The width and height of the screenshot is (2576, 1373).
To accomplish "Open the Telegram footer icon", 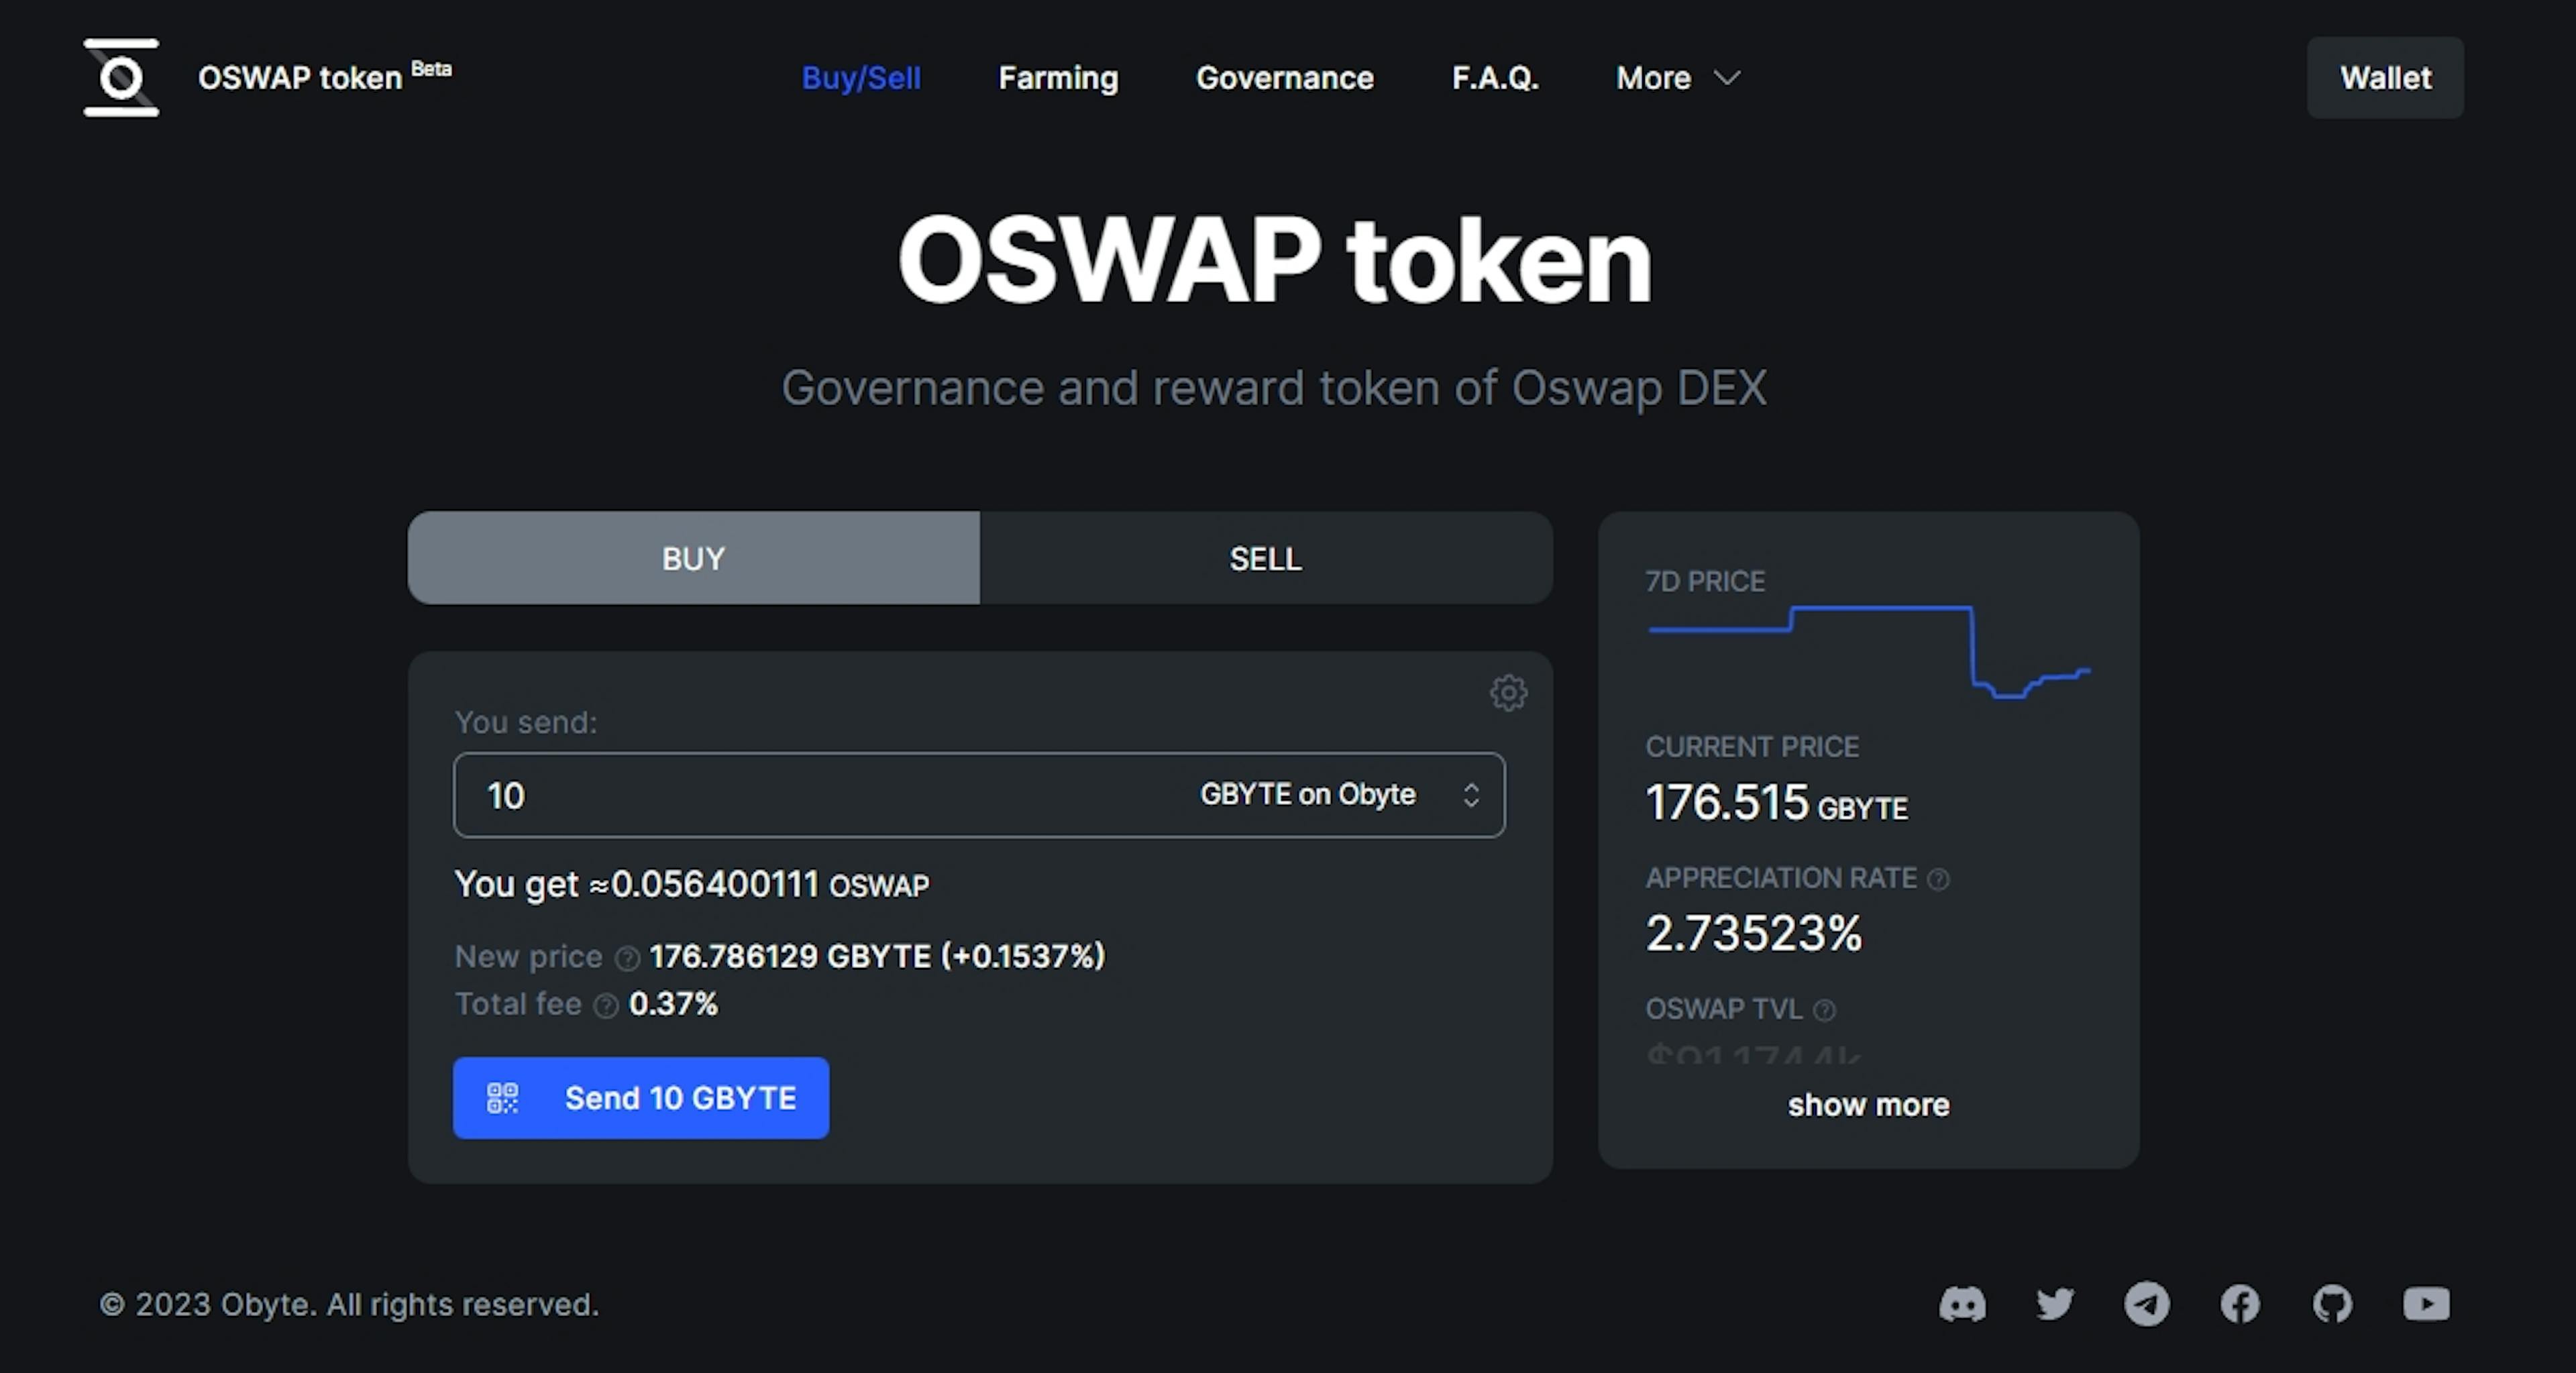I will [x=2147, y=1304].
